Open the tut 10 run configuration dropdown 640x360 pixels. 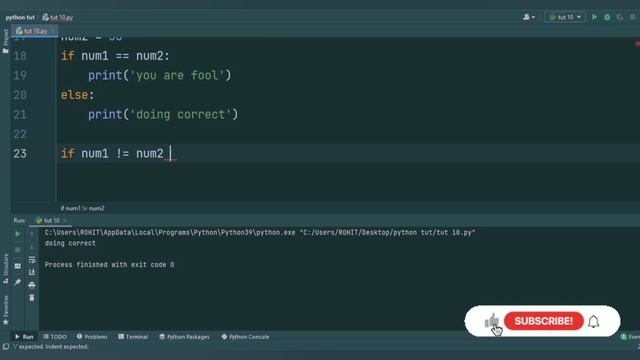pos(565,17)
